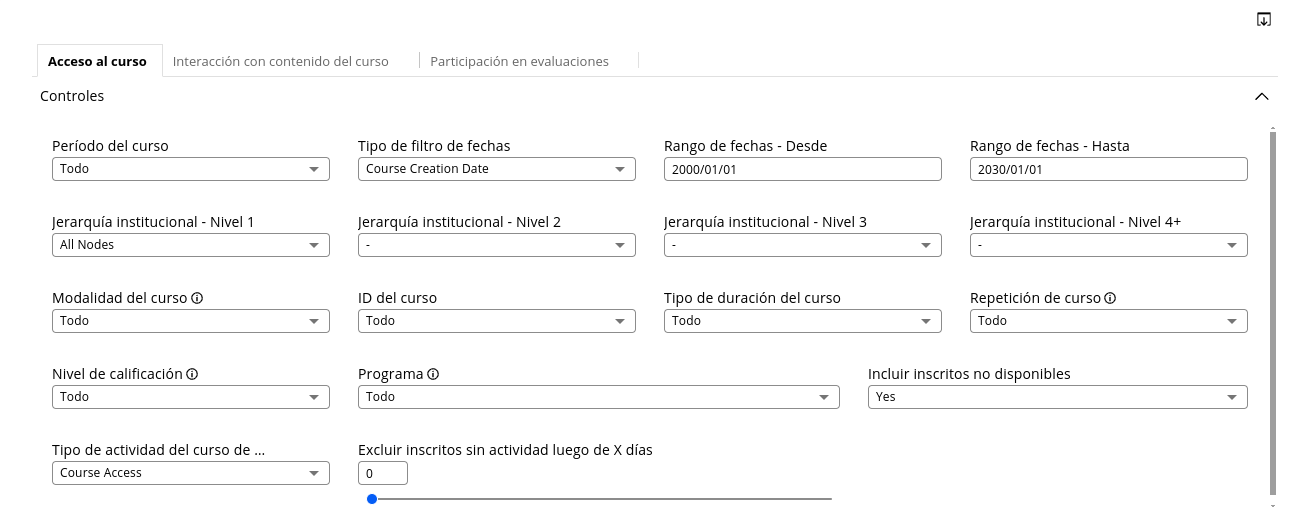The height and width of the screenshot is (517, 1309).
Task: Switch to Interacción con contenido del curso tab
Action: pos(280,61)
